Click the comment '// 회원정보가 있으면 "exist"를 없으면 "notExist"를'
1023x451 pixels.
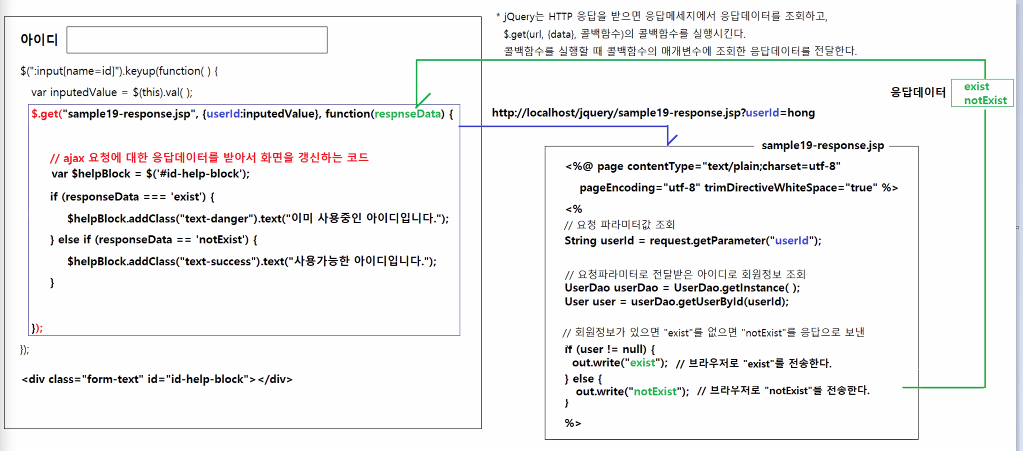(714, 332)
